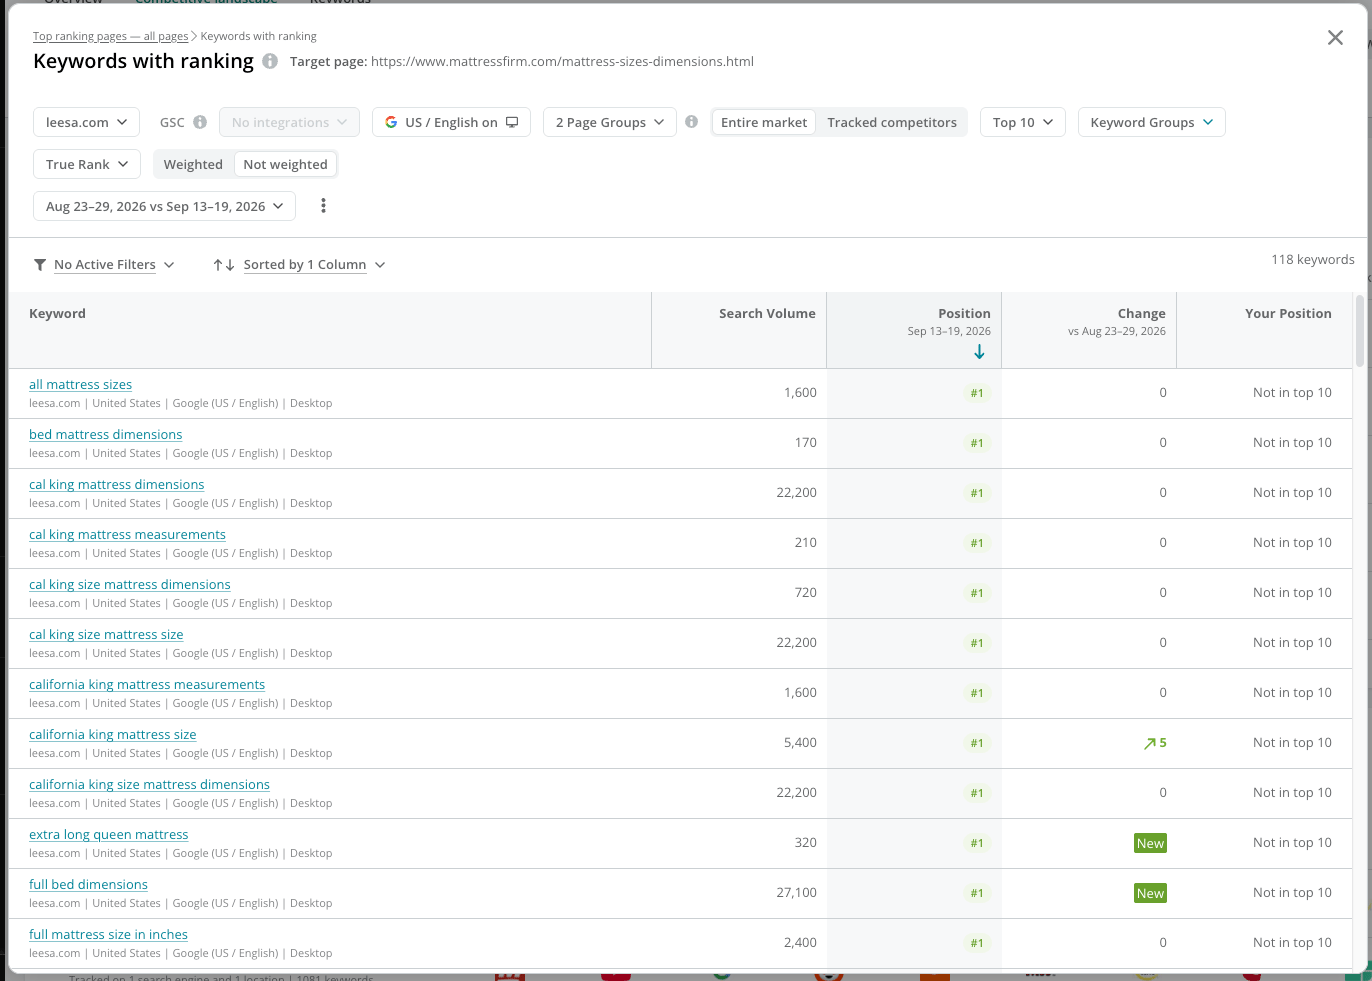Expand 2 Page Groups dropdown

click(x=610, y=122)
